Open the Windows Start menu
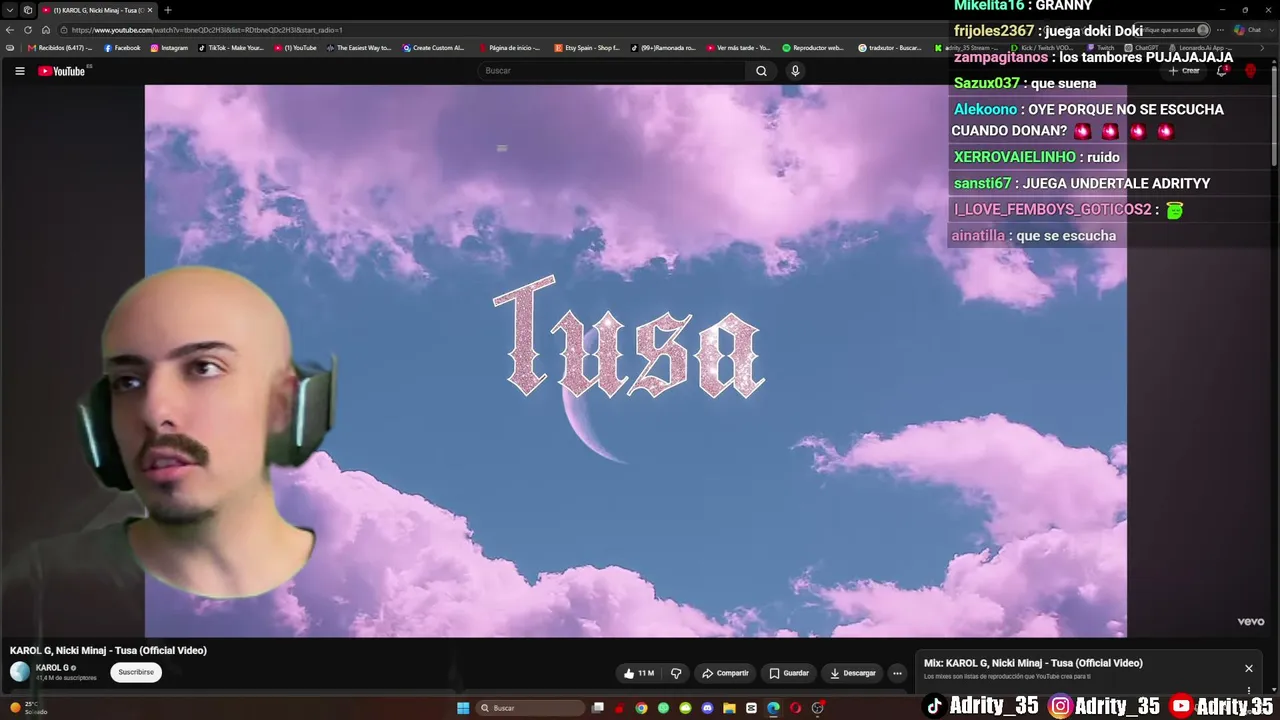 [463, 708]
